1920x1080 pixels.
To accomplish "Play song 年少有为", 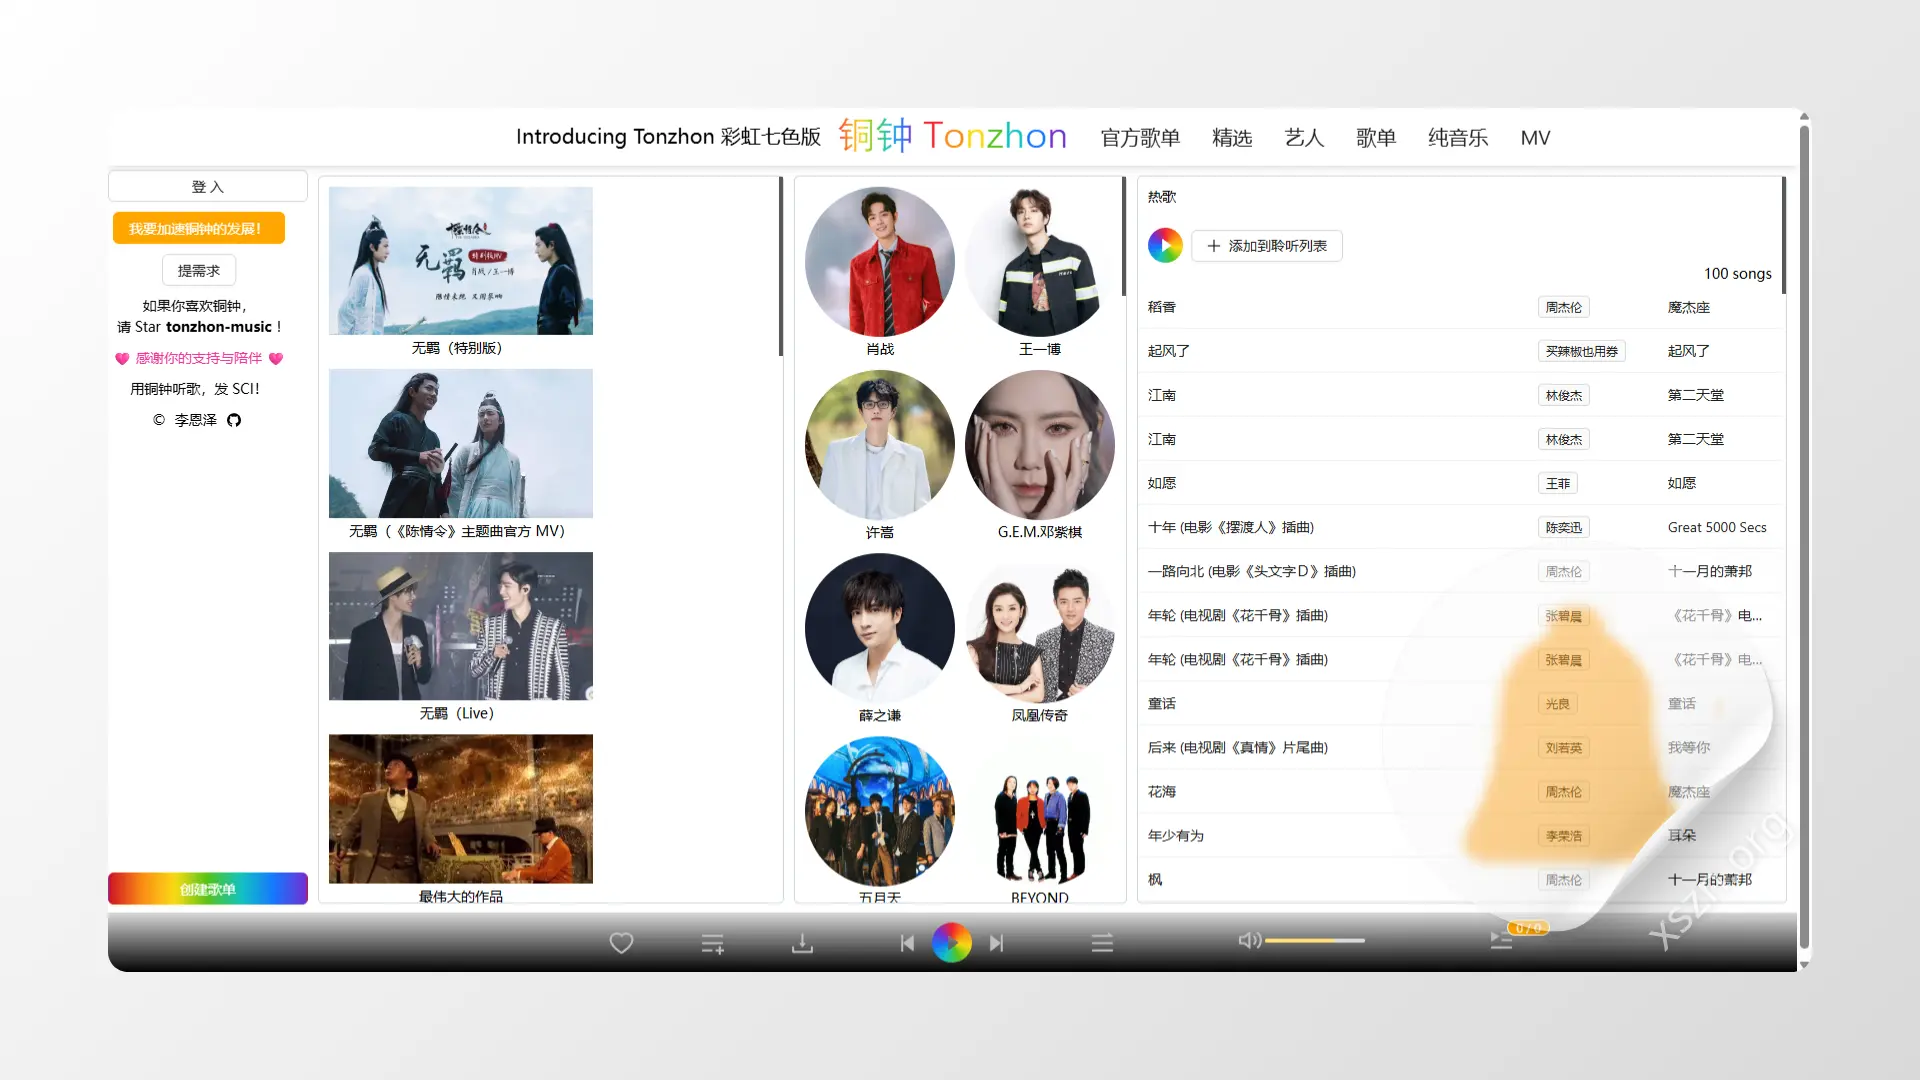I will point(1176,835).
